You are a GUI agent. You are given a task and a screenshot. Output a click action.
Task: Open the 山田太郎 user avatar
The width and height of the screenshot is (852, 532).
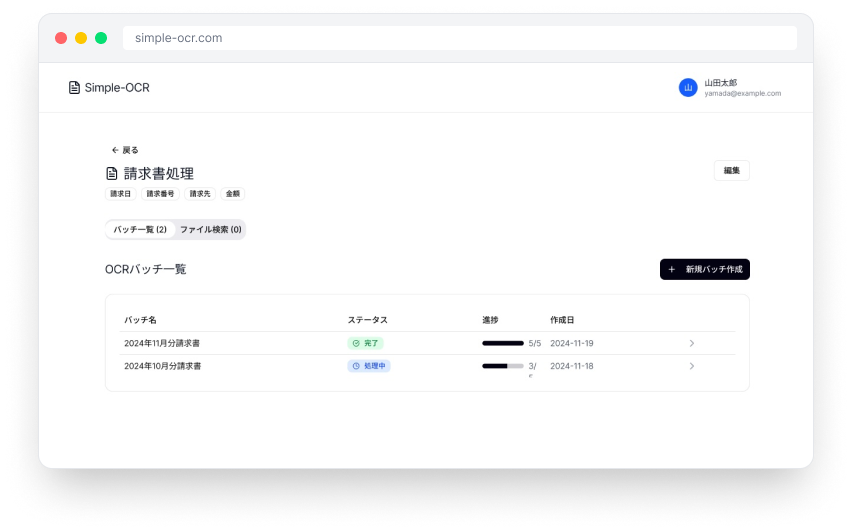click(x=688, y=87)
